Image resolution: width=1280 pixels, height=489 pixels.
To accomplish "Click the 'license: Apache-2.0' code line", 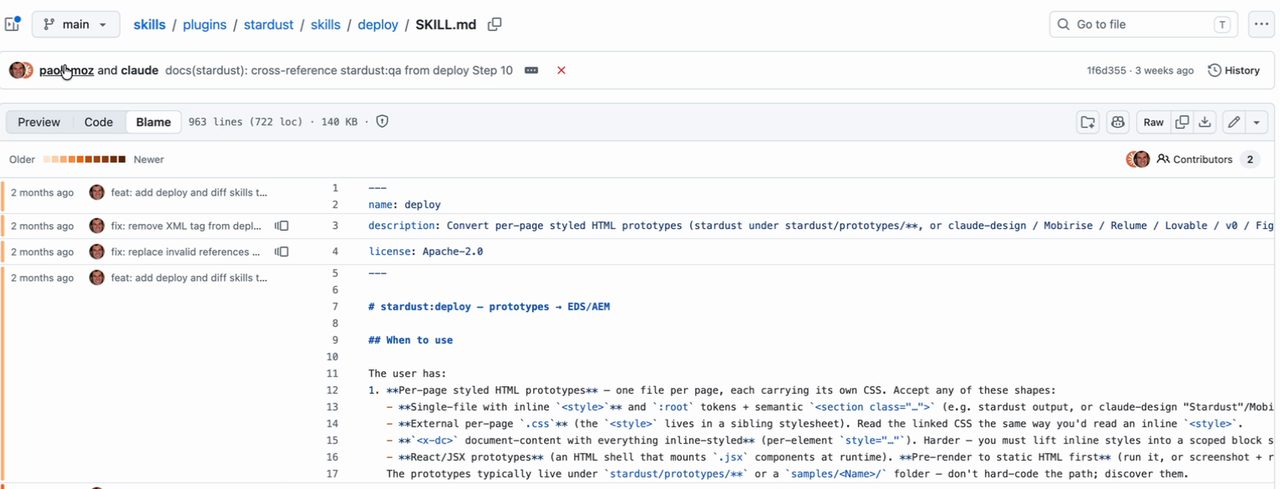I will click(x=425, y=252).
